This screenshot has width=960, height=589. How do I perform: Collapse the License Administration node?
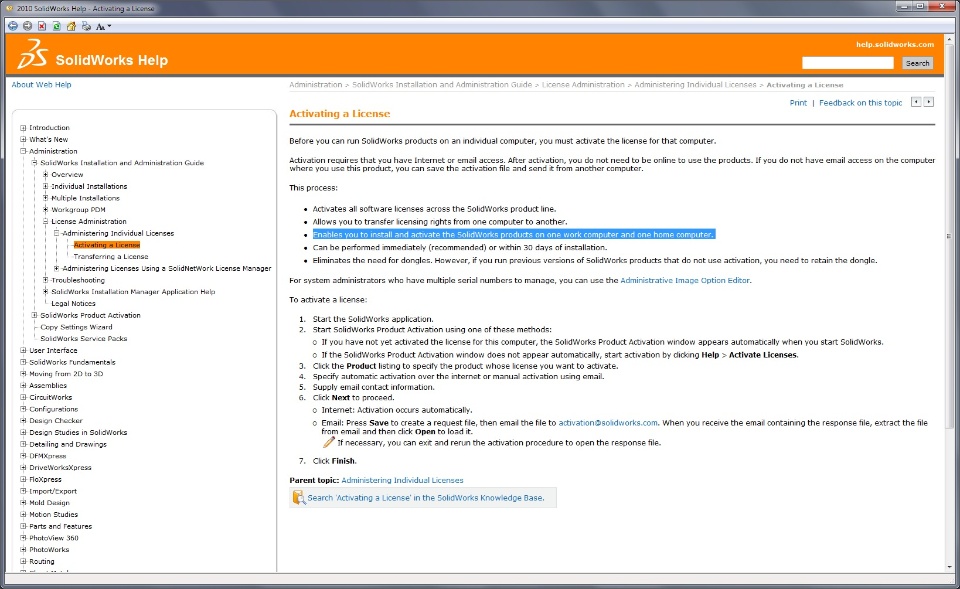(45, 222)
